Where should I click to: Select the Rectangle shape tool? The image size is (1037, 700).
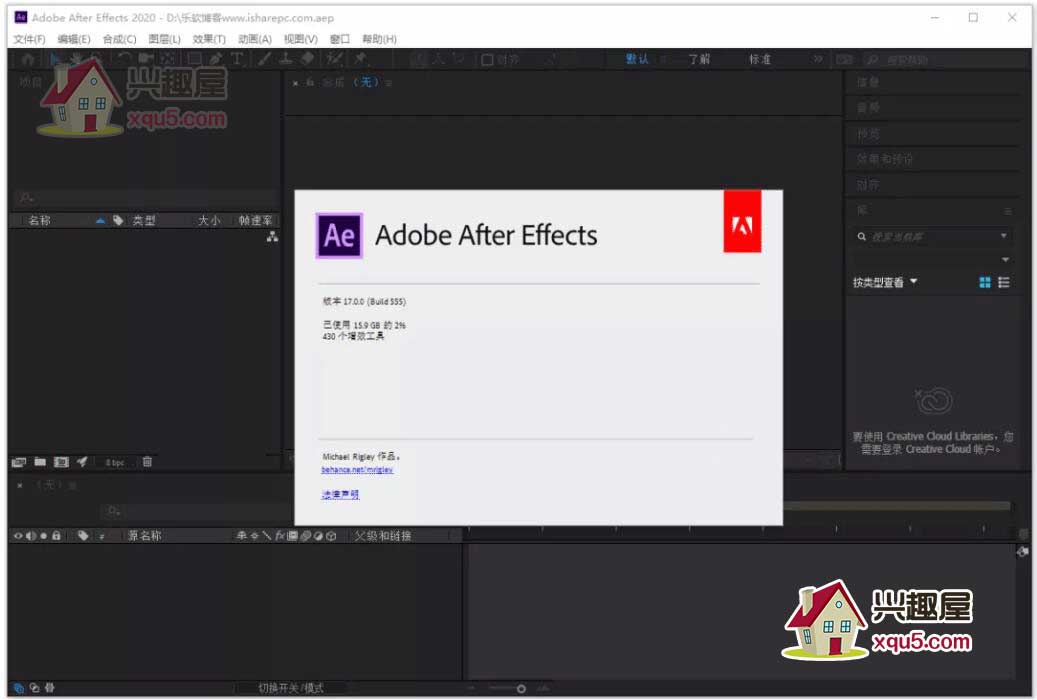click(194, 59)
